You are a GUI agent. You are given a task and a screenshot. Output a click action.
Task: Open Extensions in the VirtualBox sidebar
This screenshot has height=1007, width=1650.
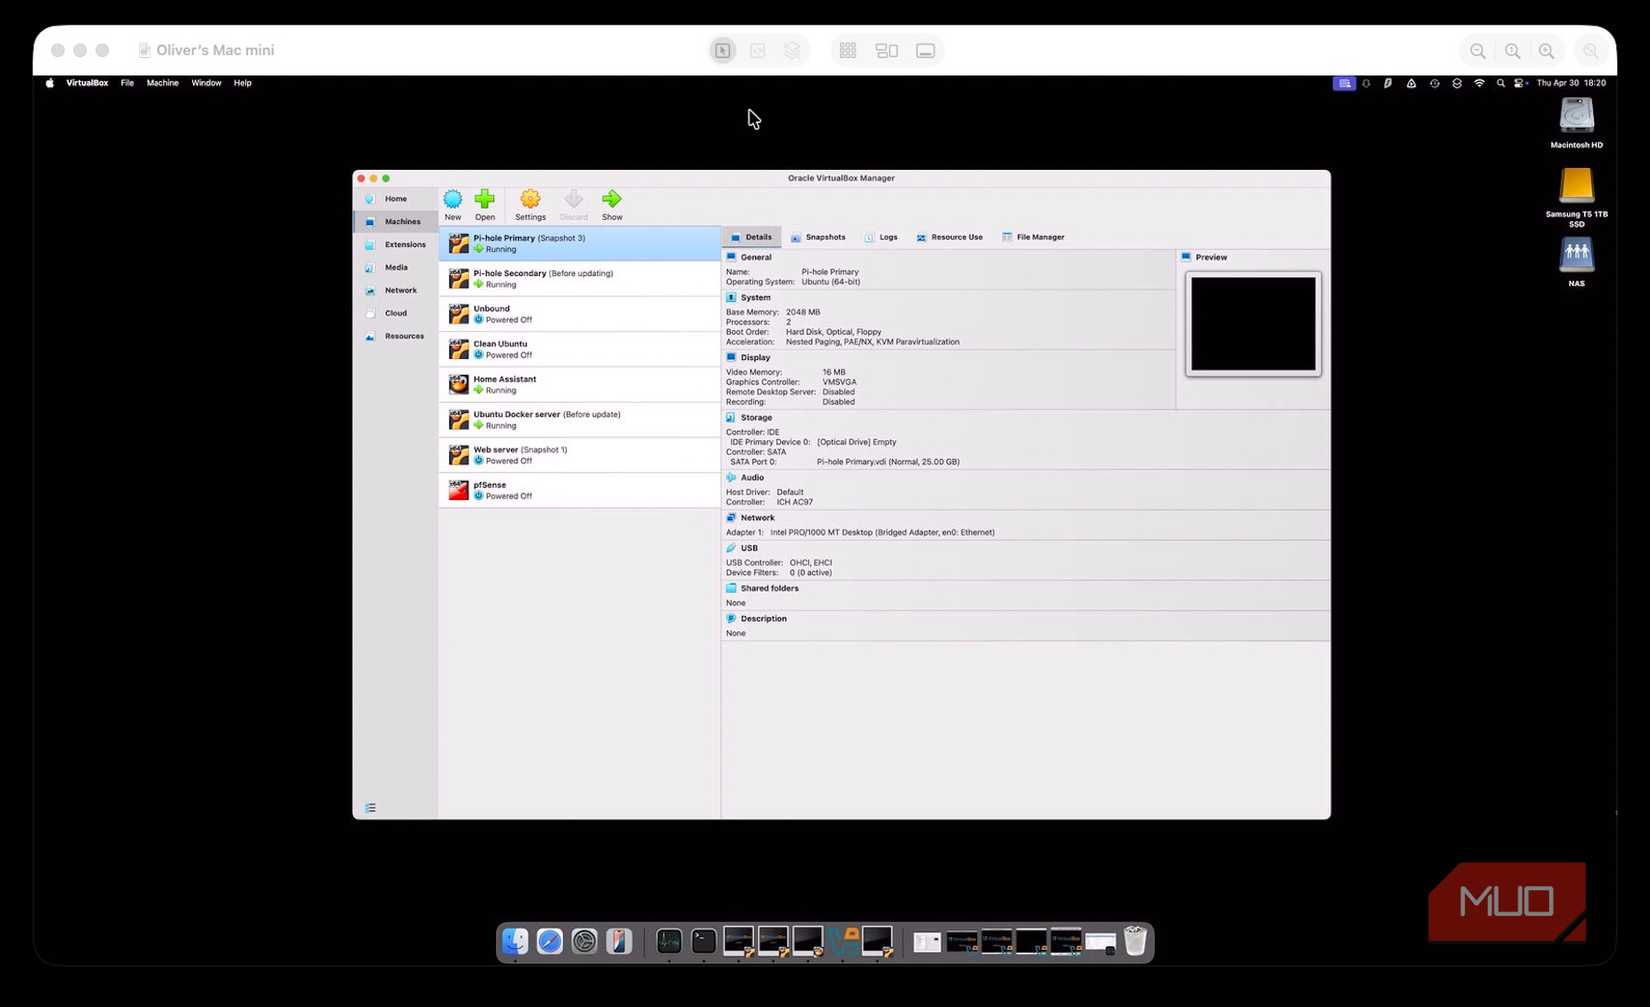pyautogui.click(x=395, y=245)
